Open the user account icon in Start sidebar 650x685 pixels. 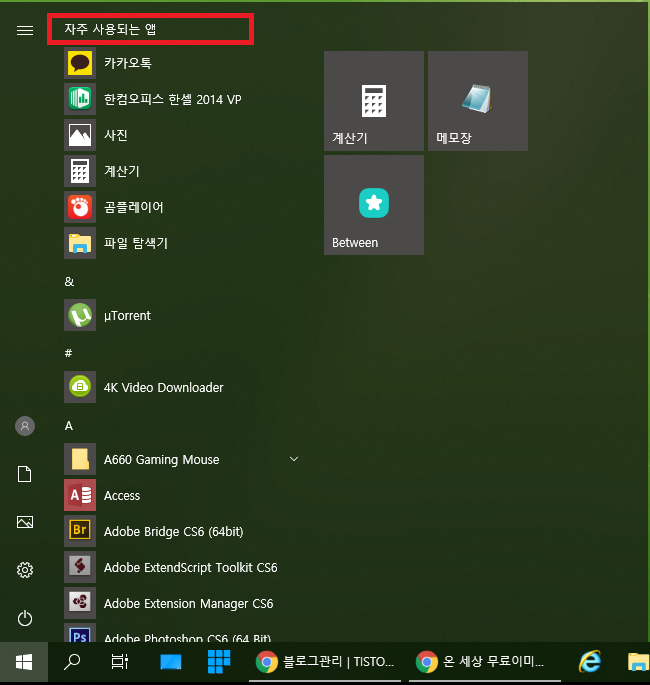point(25,426)
